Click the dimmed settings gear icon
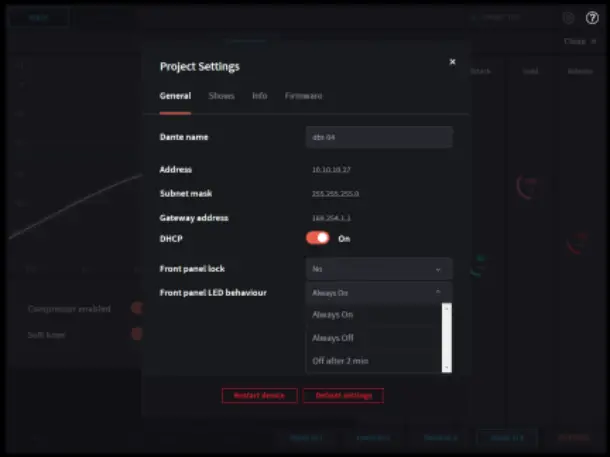The height and width of the screenshot is (457, 610). (568, 18)
